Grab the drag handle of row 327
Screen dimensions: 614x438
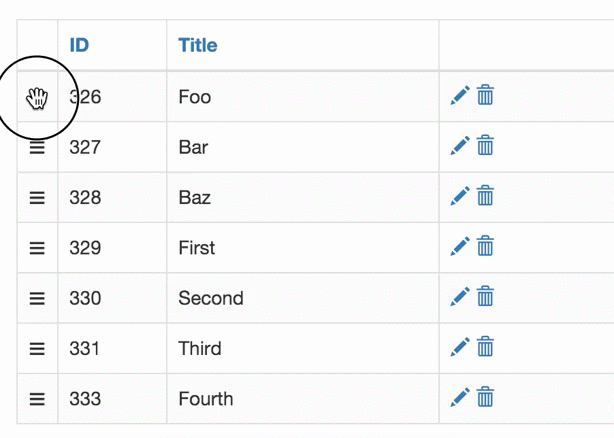click(x=37, y=148)
